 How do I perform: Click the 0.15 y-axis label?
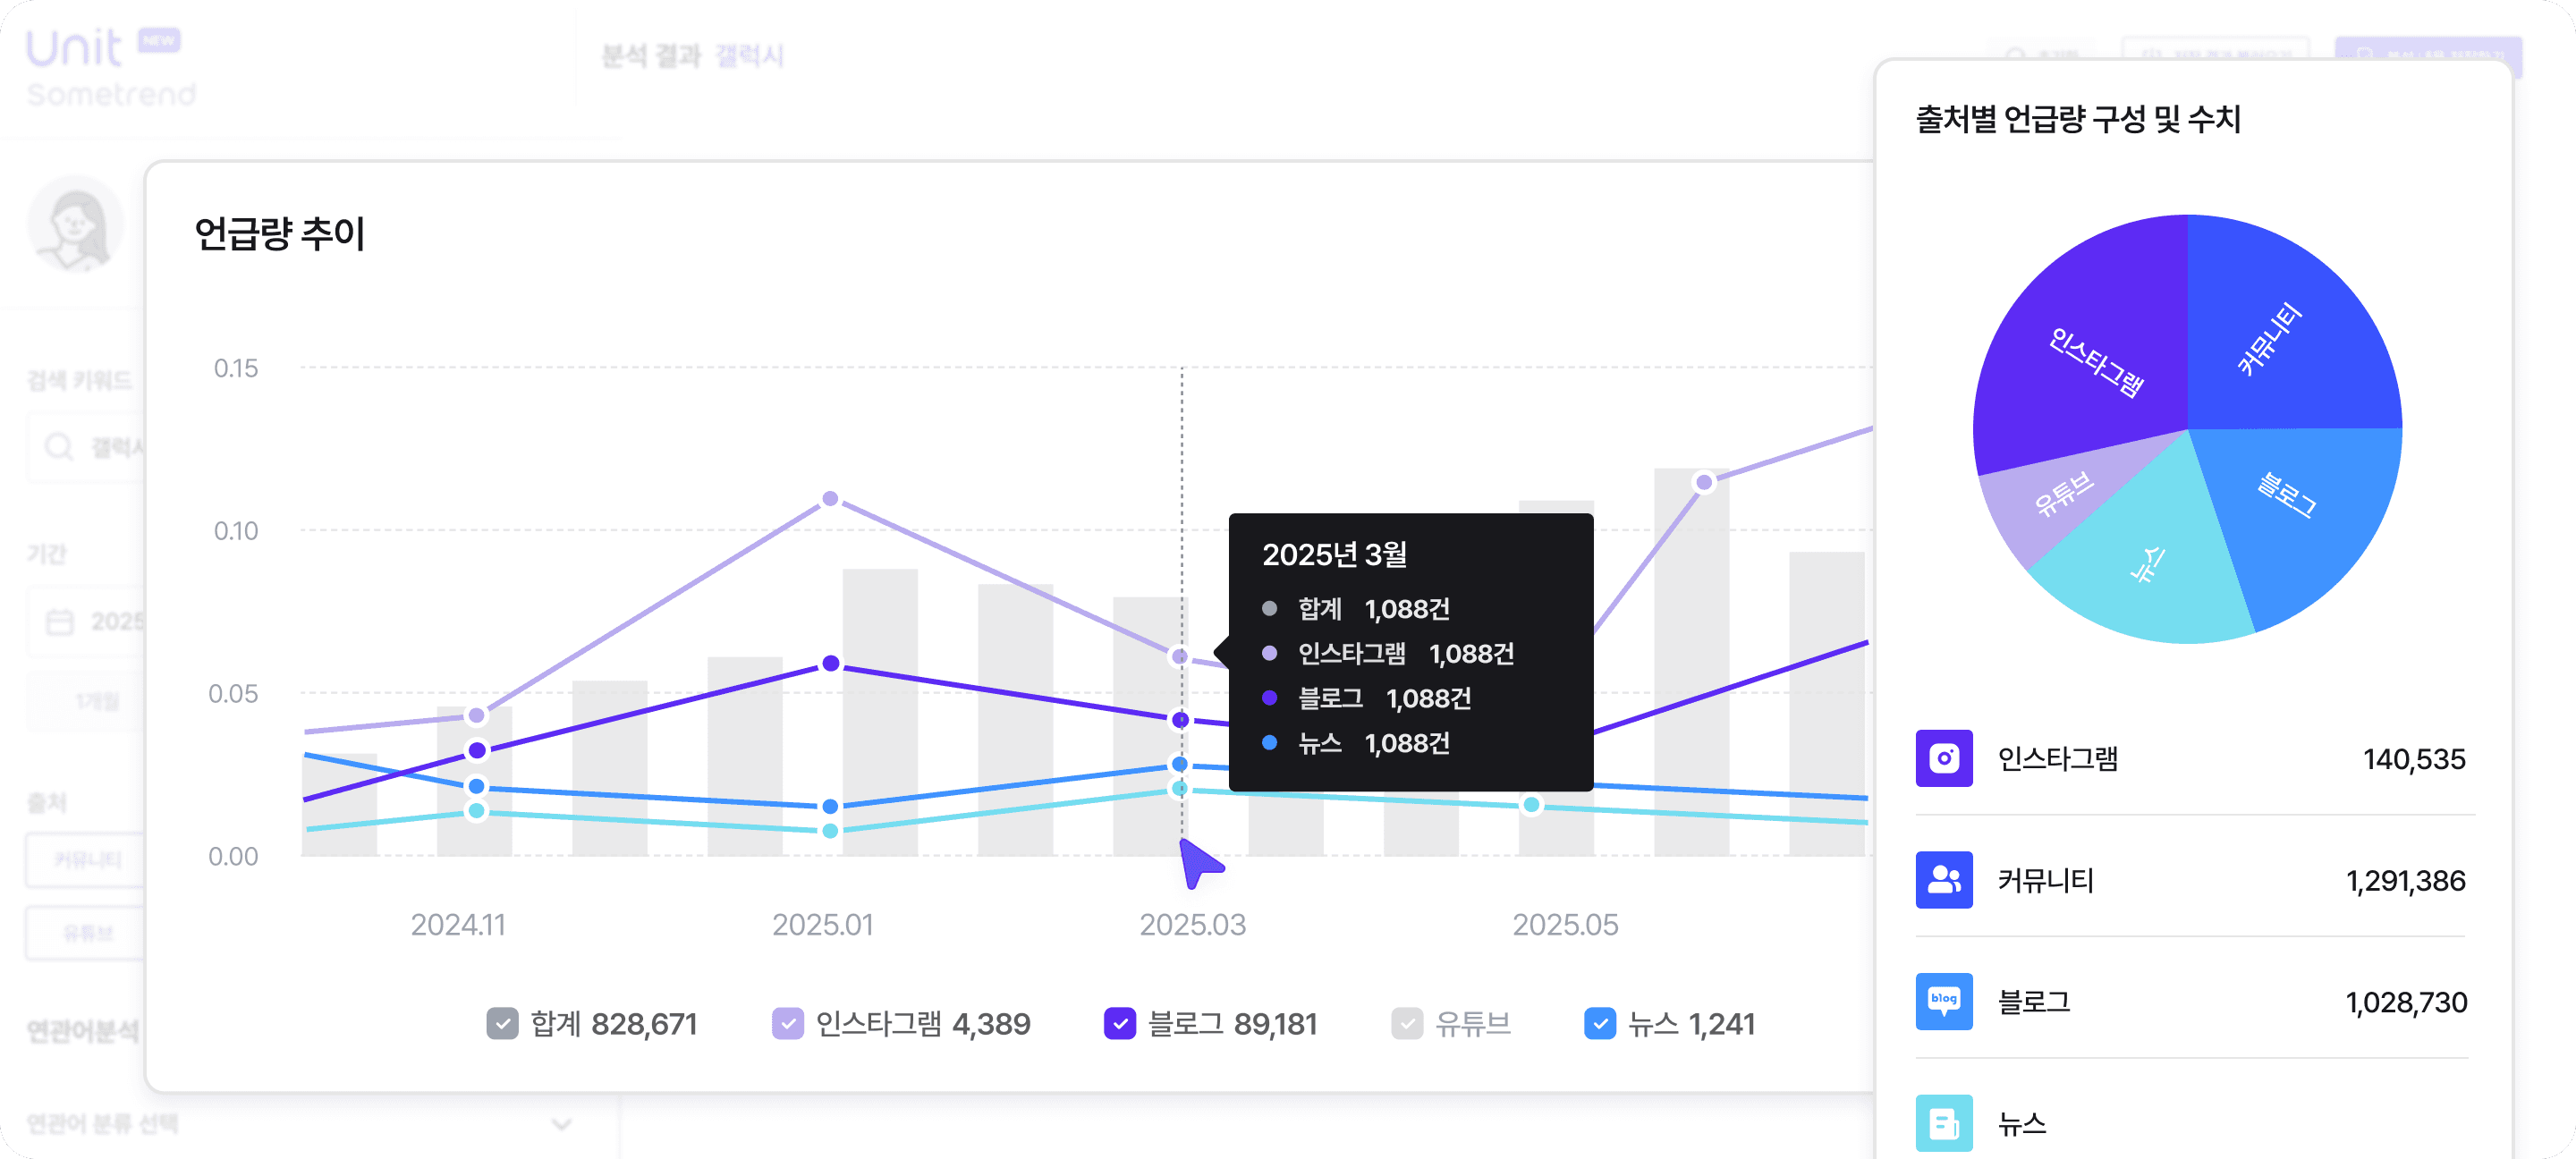click(x=236, y=368)
